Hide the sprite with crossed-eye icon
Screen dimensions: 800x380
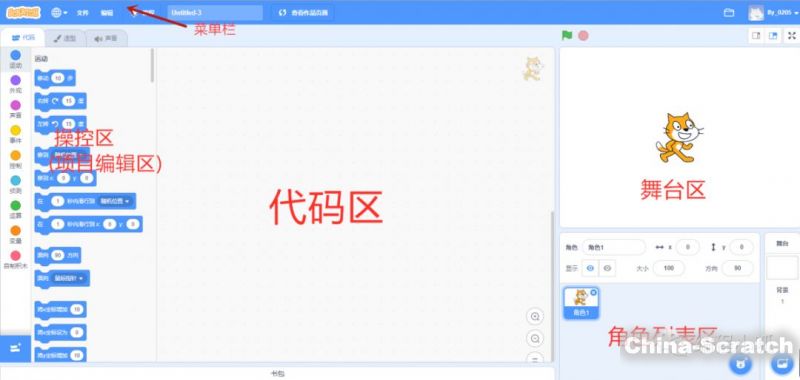pyautogui.click(x=607, y=268)
